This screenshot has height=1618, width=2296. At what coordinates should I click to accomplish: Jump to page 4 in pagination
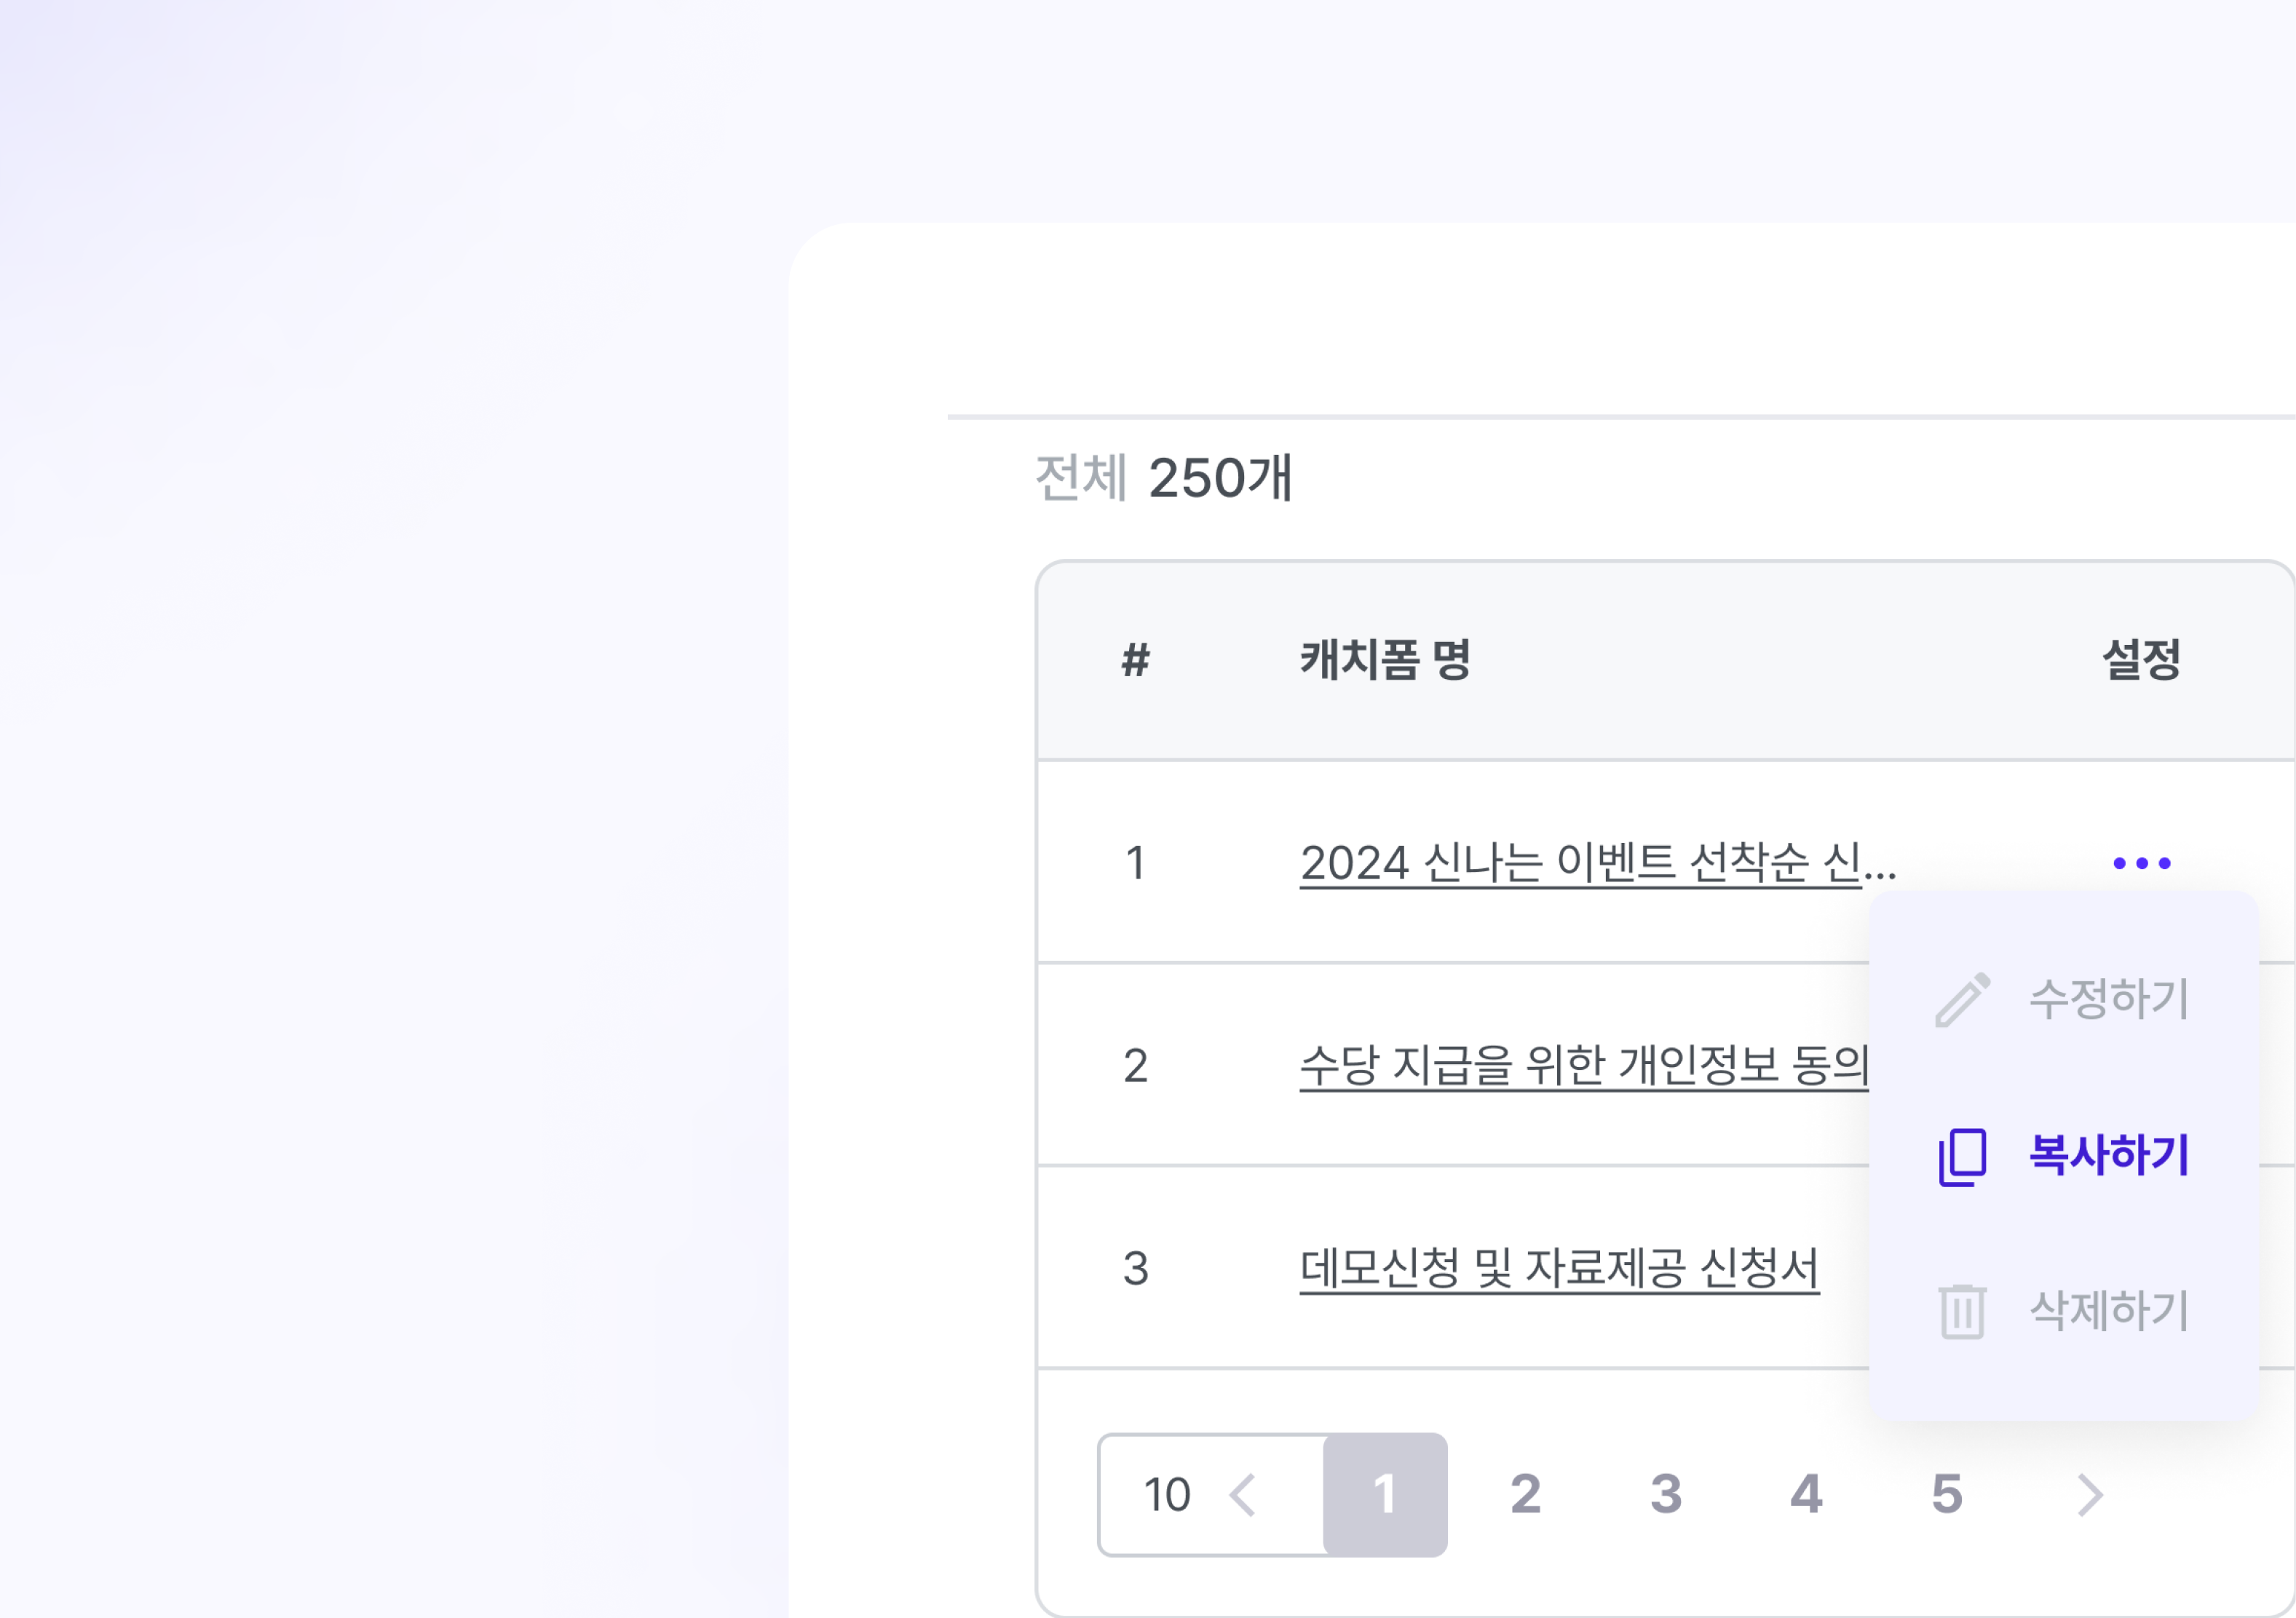click(1806, 1495)
